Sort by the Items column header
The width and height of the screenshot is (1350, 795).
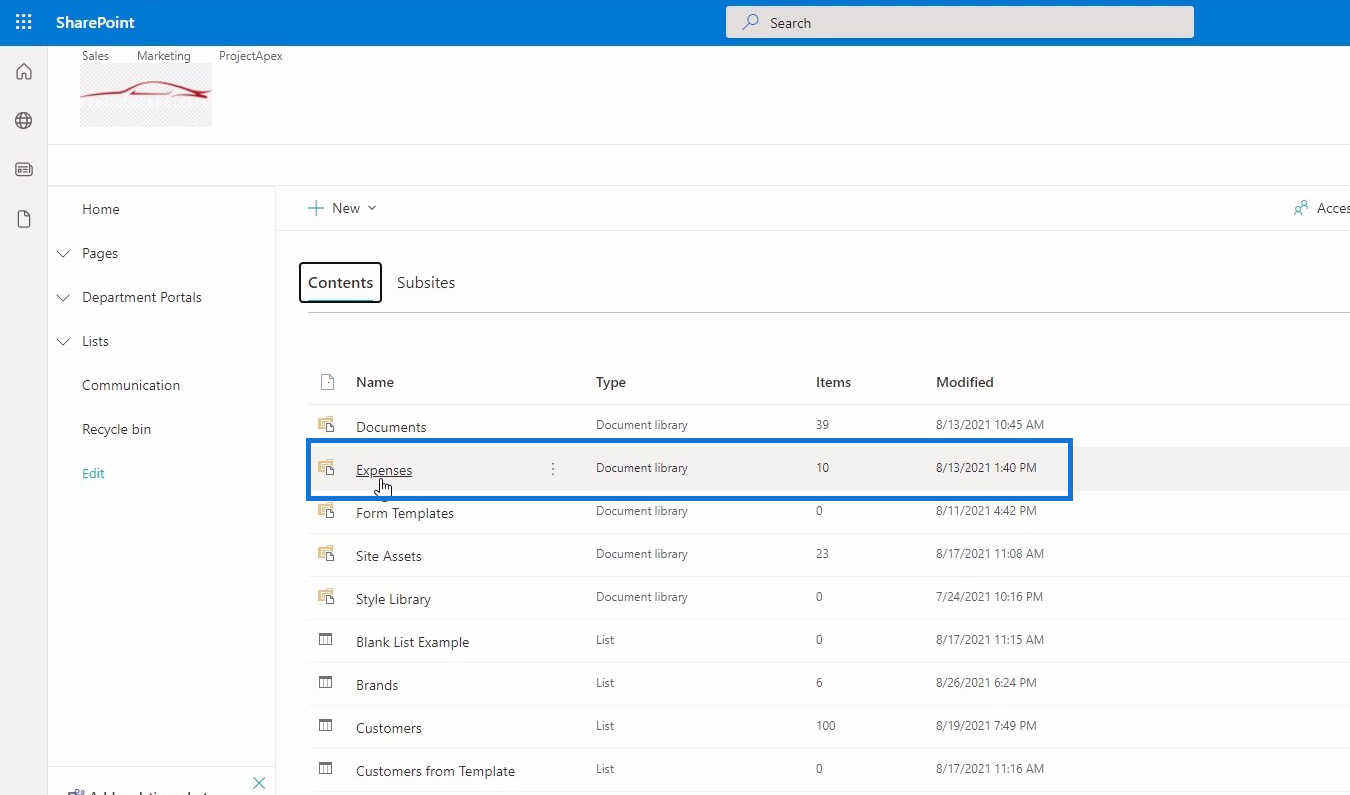pyautogui.click(x=833, y=382)
